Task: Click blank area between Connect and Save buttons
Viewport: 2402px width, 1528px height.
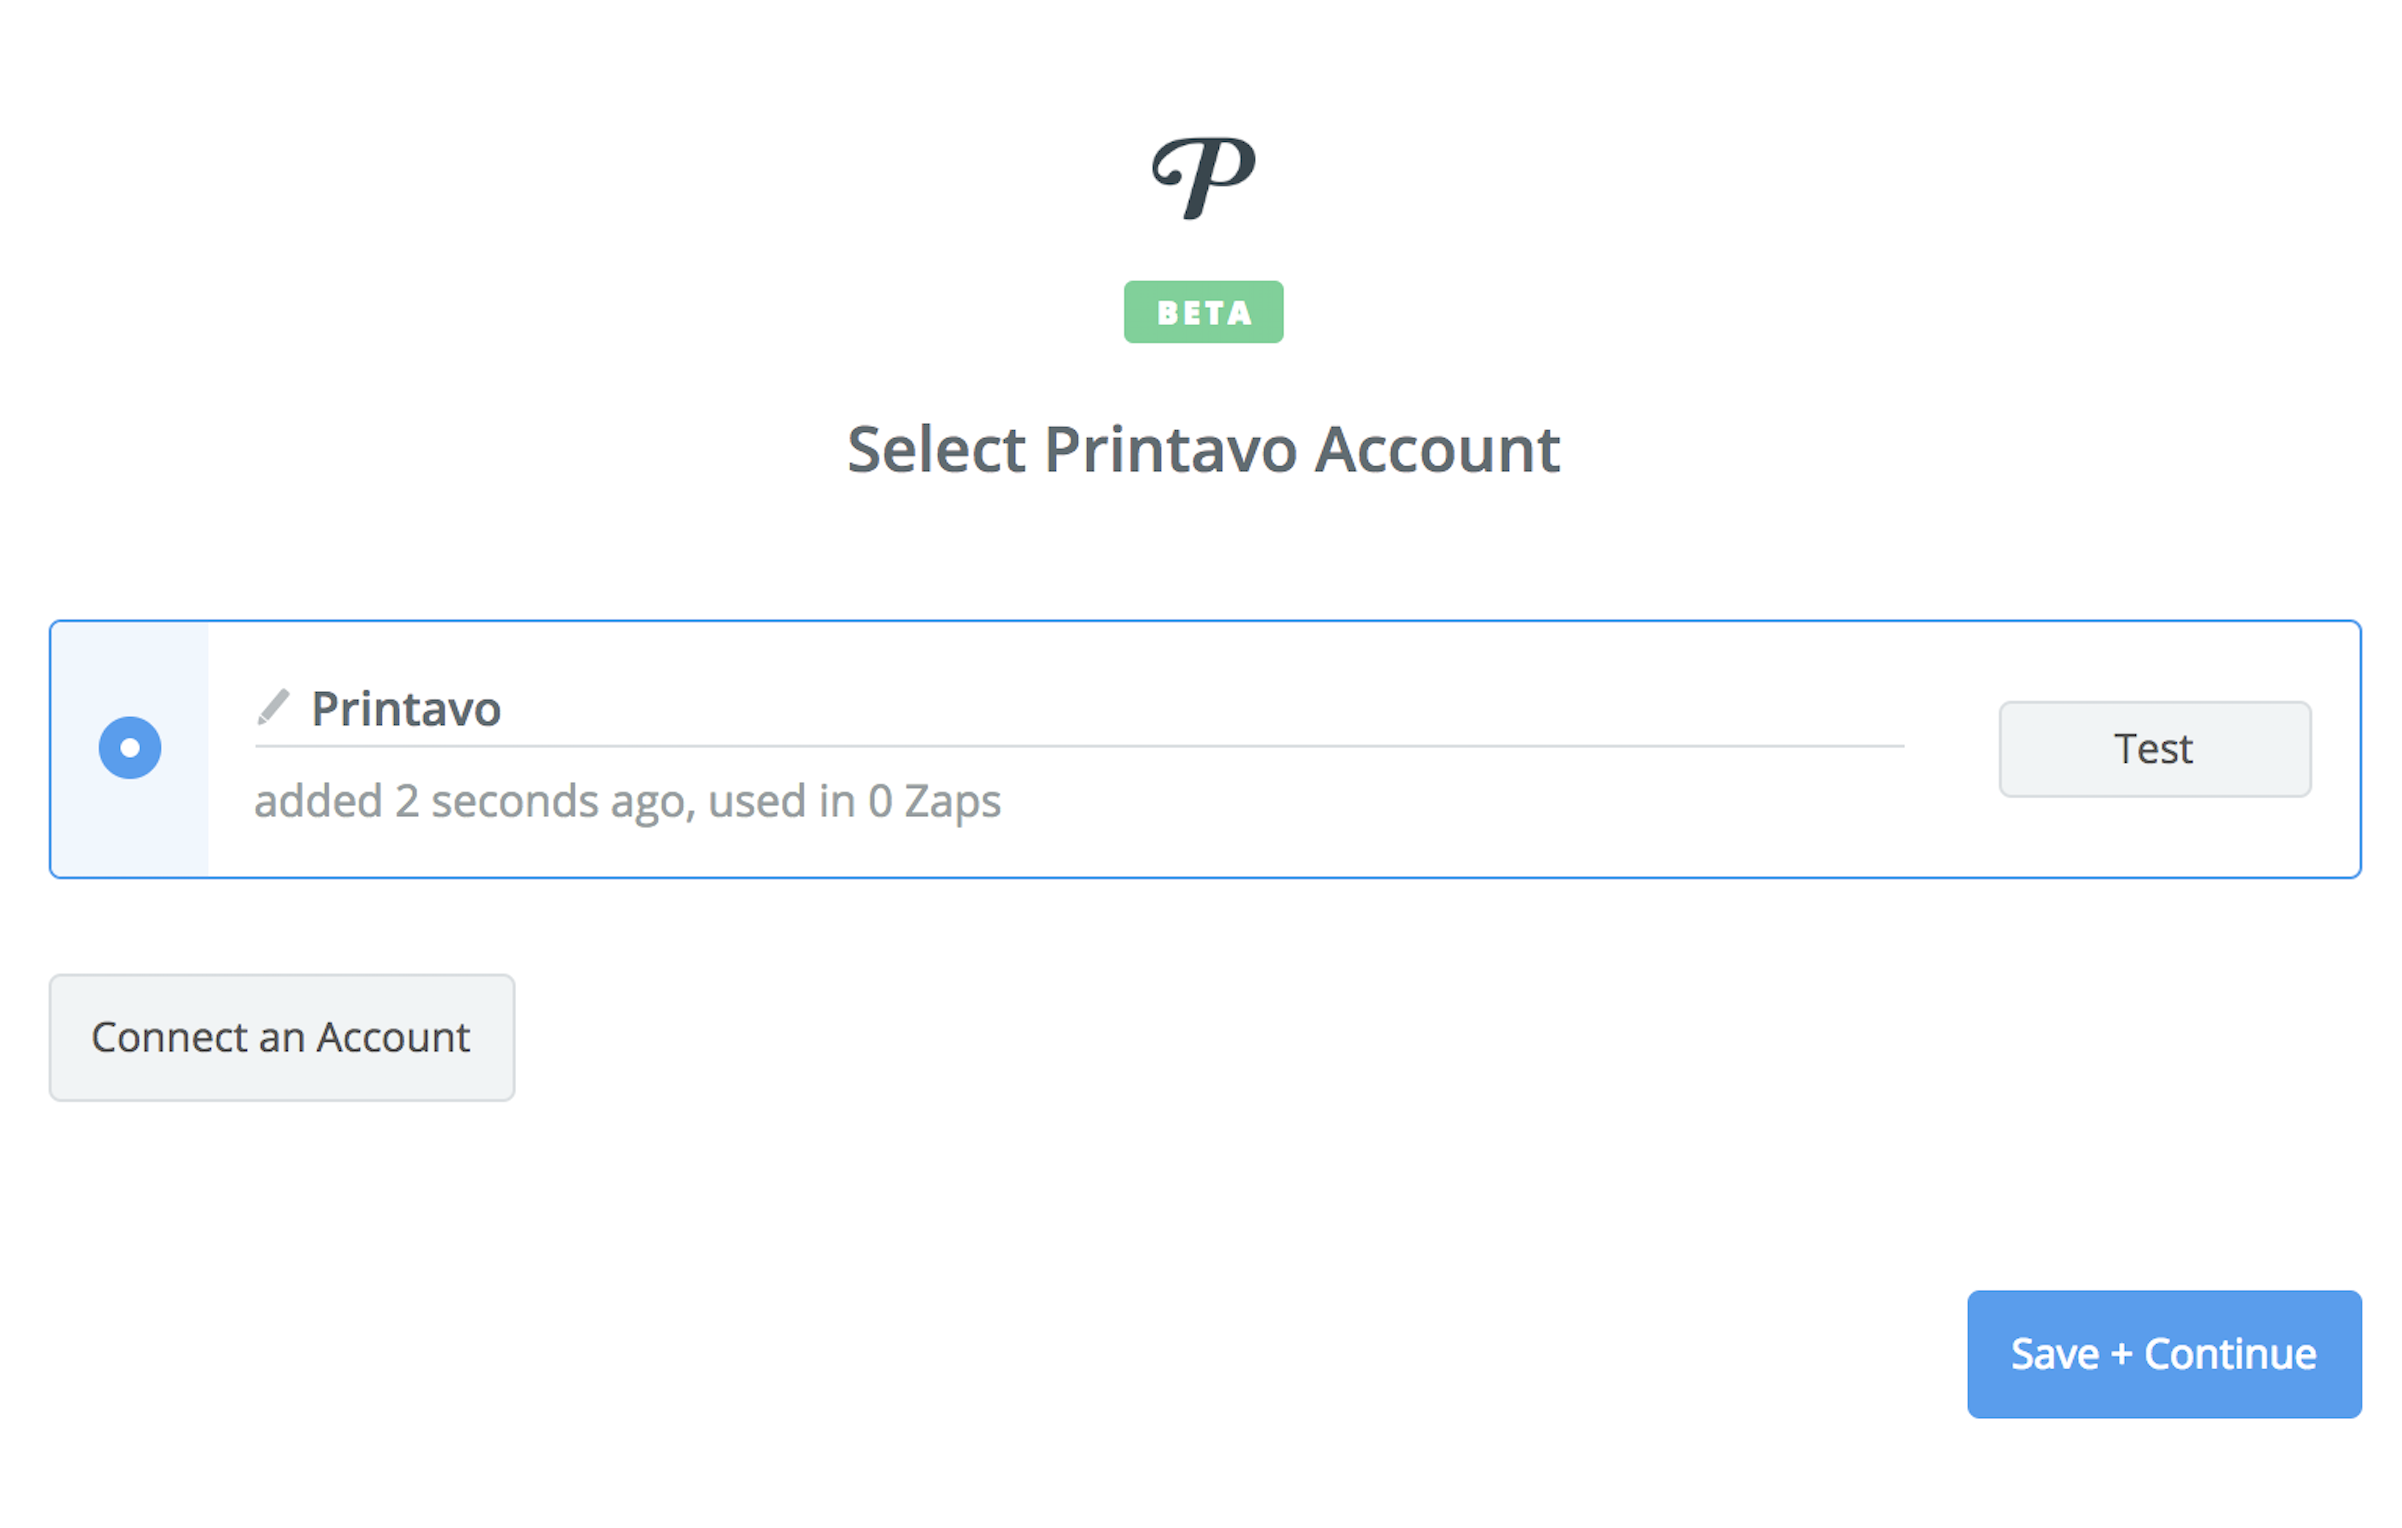Action: [1200, 1200]
